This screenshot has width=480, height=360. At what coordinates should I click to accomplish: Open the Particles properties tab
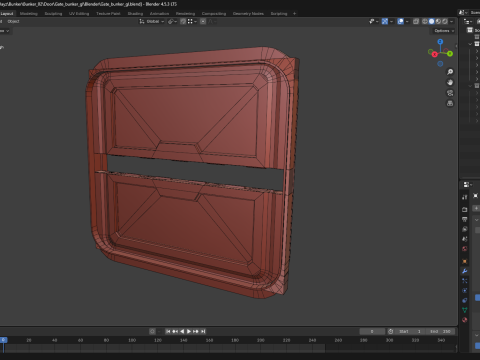(x=465, y=281)
